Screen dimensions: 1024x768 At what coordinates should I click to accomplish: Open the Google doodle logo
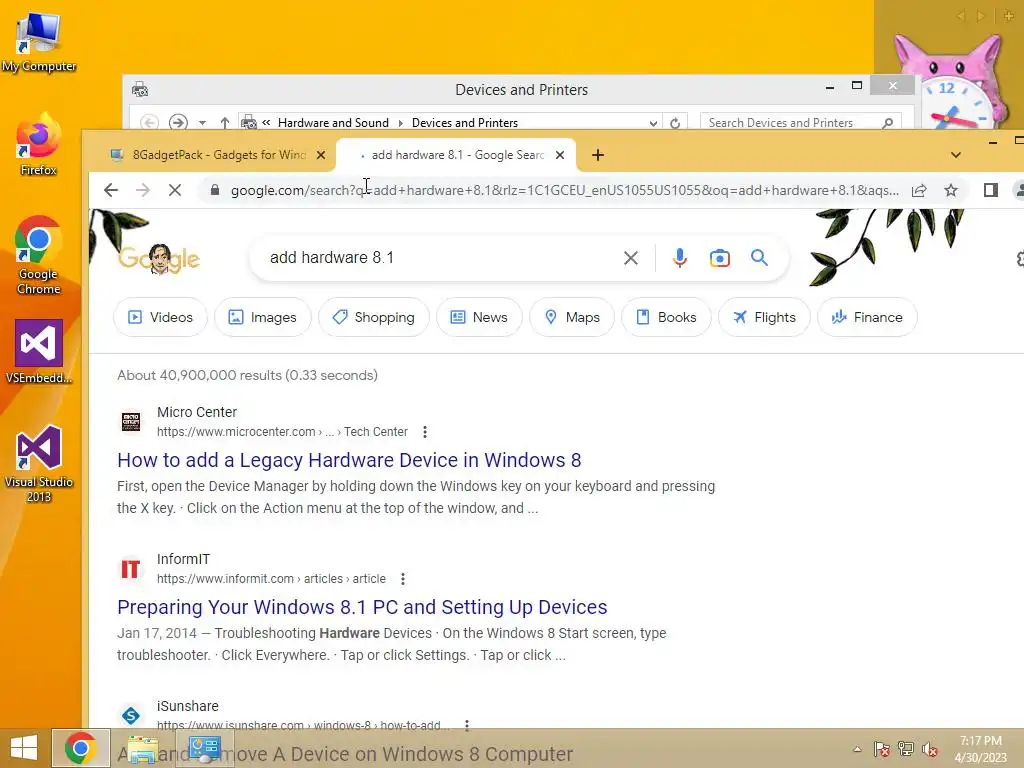click(159, 259)
